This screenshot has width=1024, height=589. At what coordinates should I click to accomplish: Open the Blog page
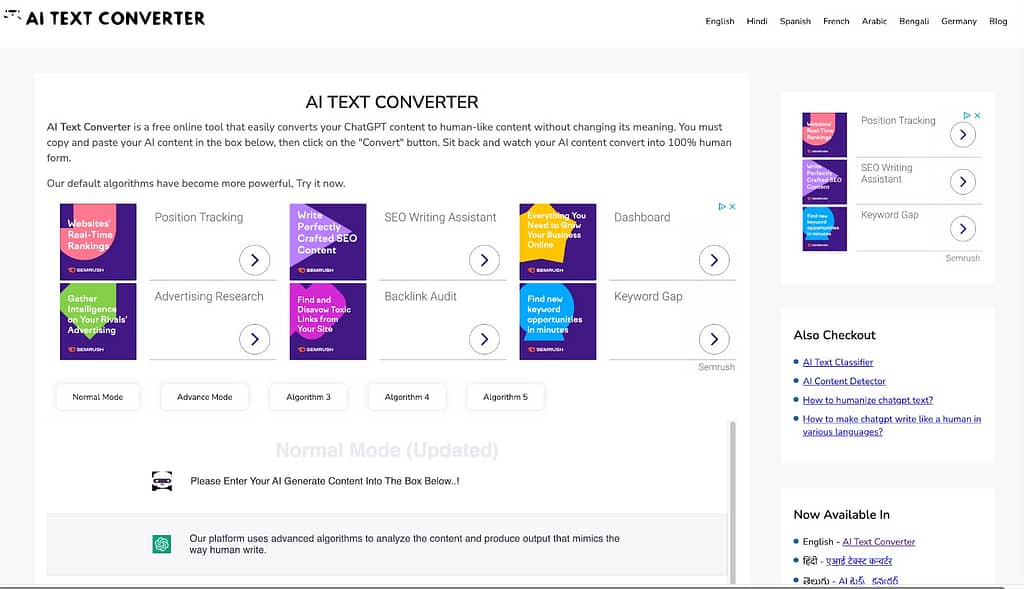point(998,21)
